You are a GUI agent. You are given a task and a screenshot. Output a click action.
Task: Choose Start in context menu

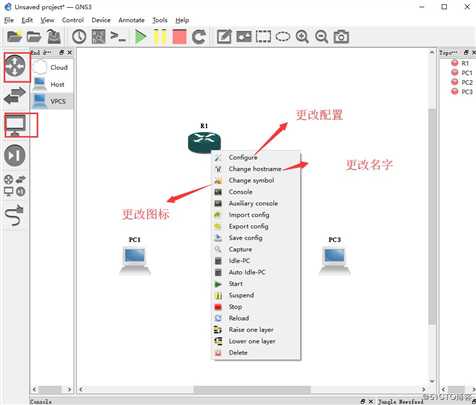(256, 284)
